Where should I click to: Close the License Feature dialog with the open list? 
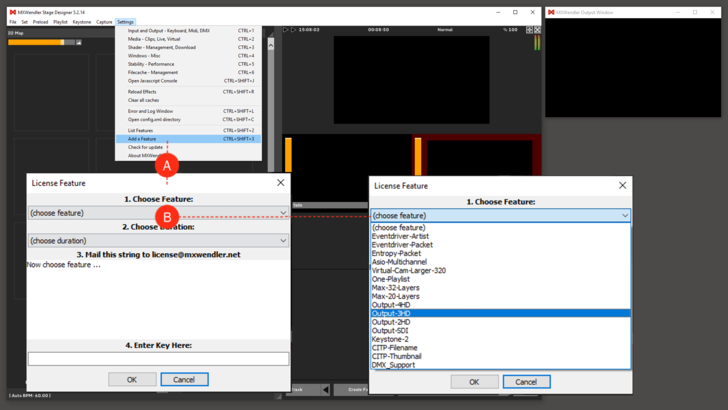tap(623, 186)
